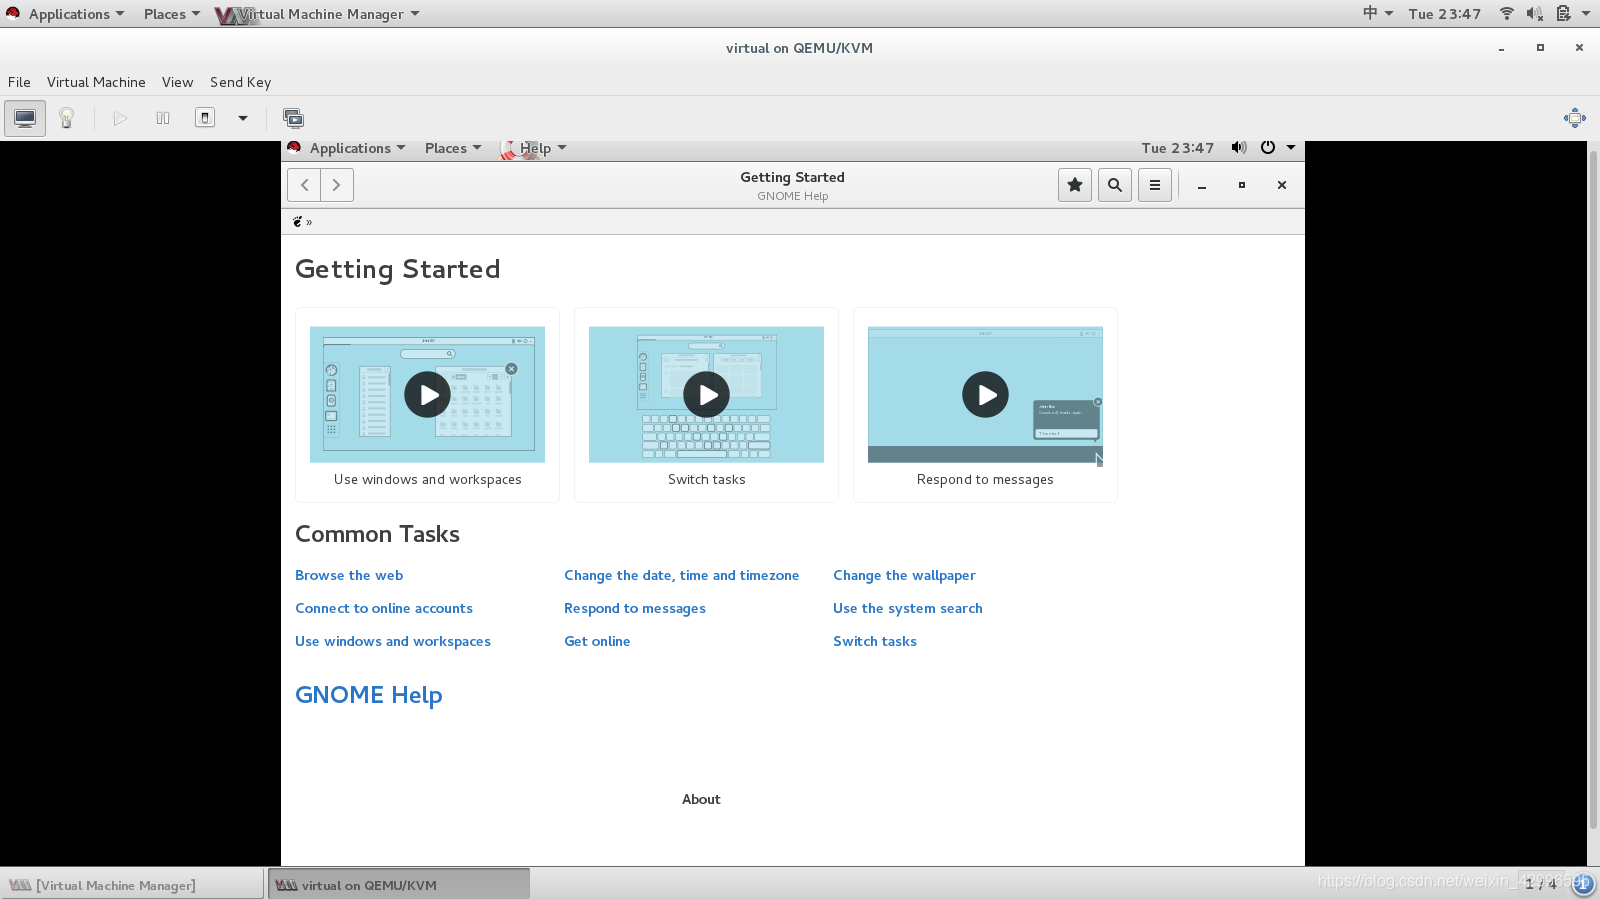Open the shutdown options dropdown arrow
Screen dimensions: 1600x900
tap(242, 118)
